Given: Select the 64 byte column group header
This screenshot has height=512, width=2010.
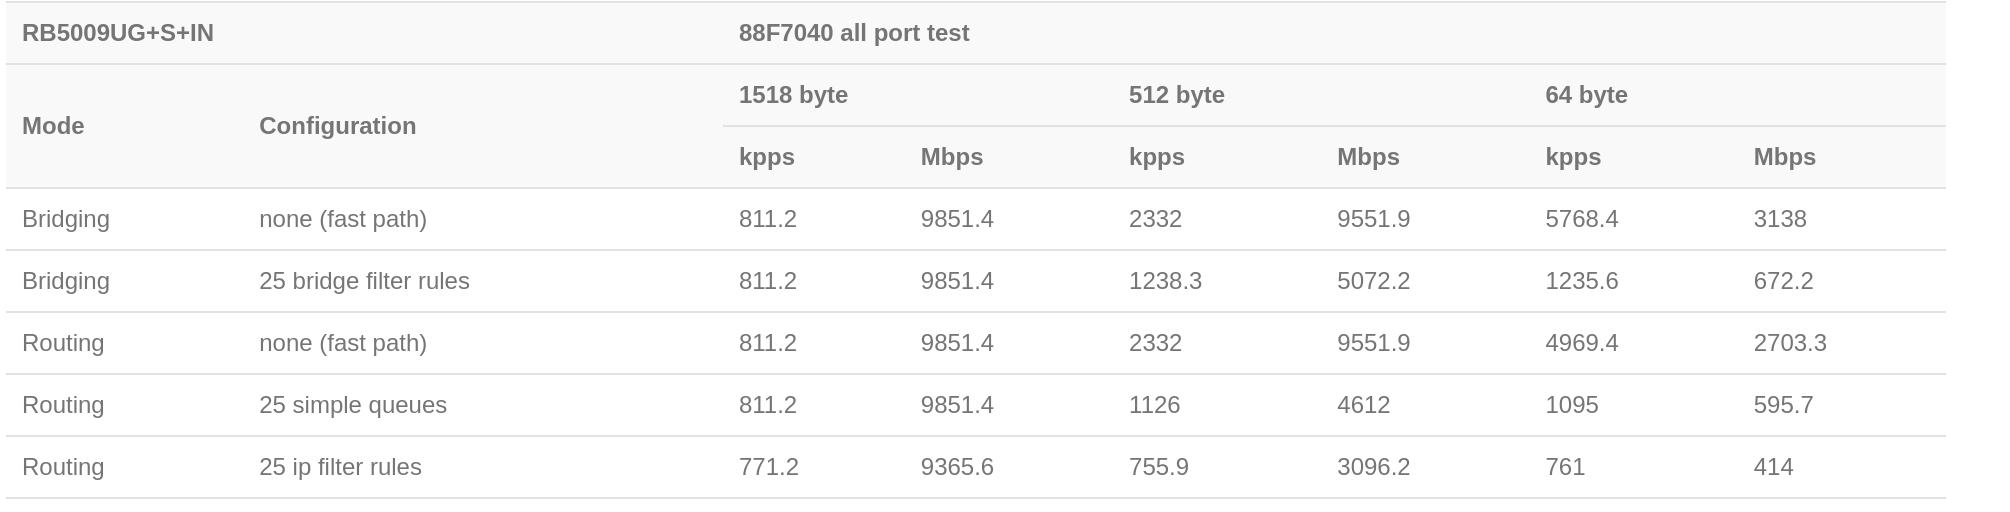Looking at the screenshot, I should [1586, 95].
